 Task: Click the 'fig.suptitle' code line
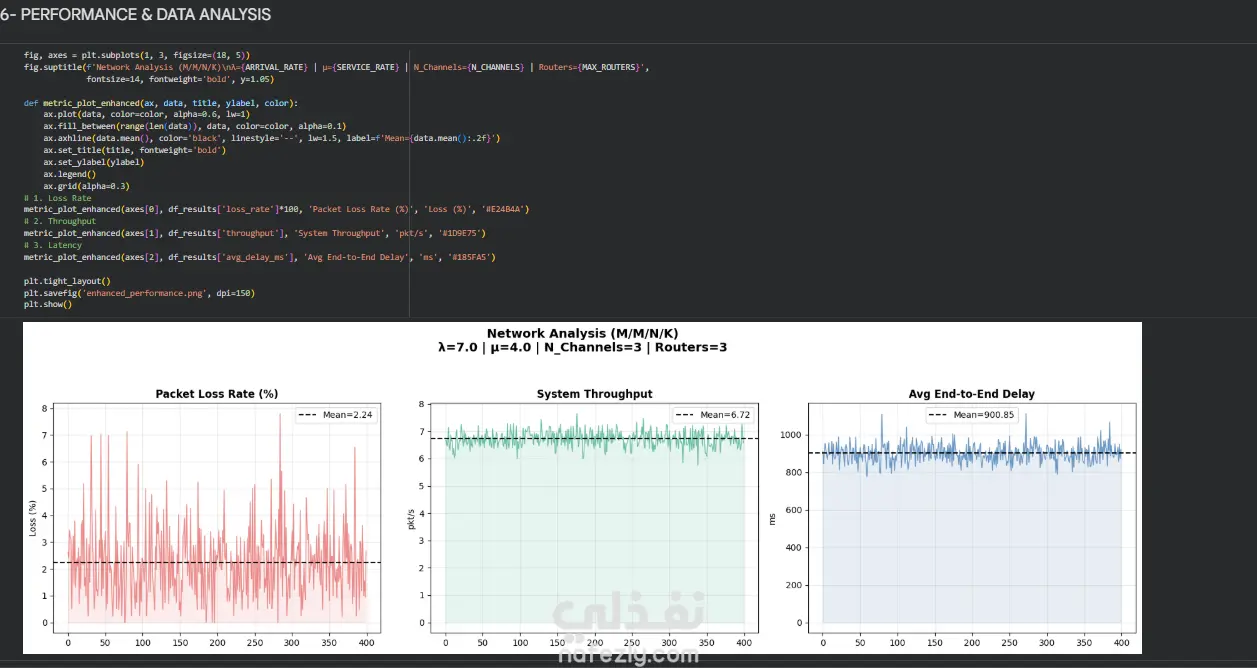click(x=337, y=67)
